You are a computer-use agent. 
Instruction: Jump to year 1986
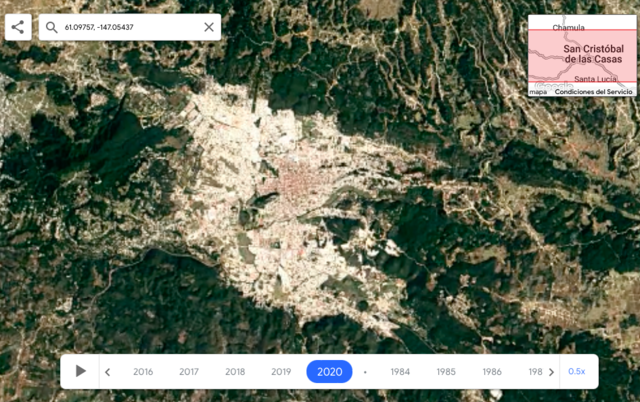pos(492,372)
